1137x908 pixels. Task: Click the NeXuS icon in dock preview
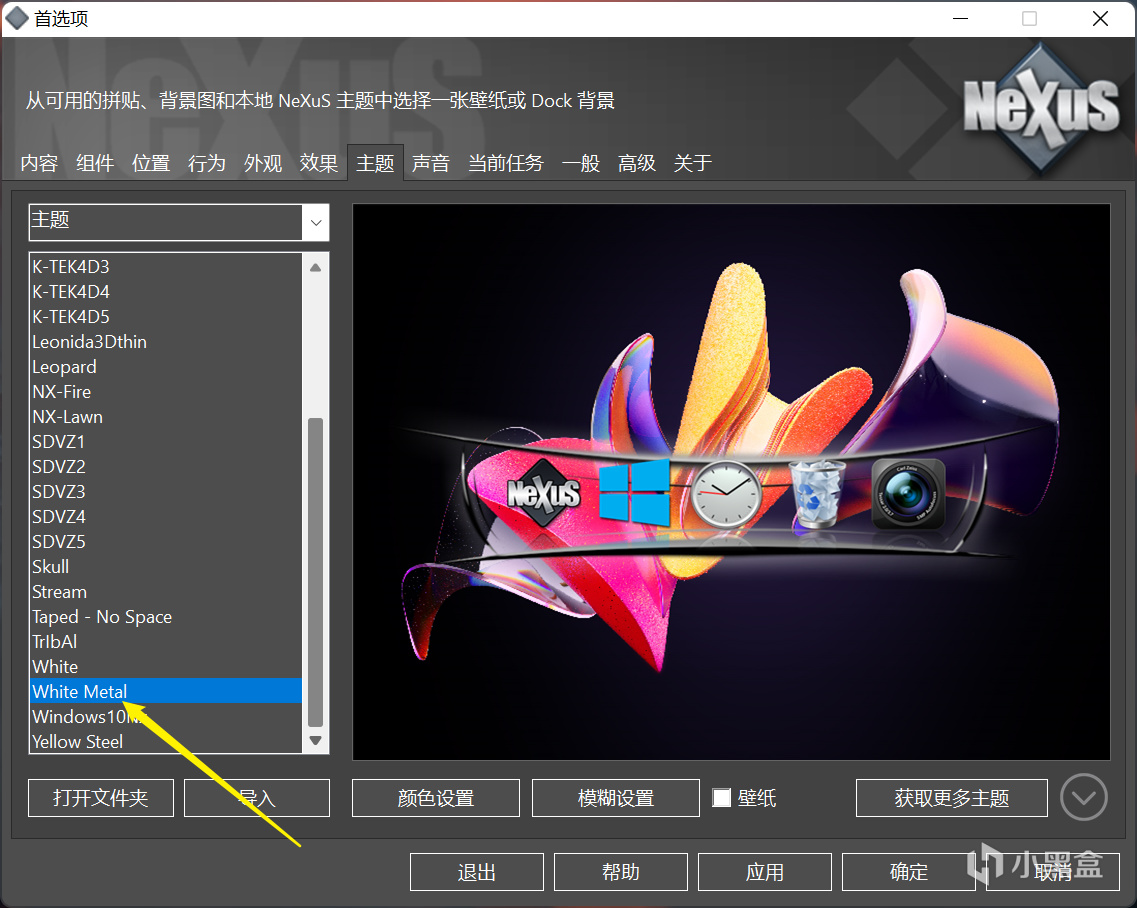pyautogui.click(x=544, y=493)
